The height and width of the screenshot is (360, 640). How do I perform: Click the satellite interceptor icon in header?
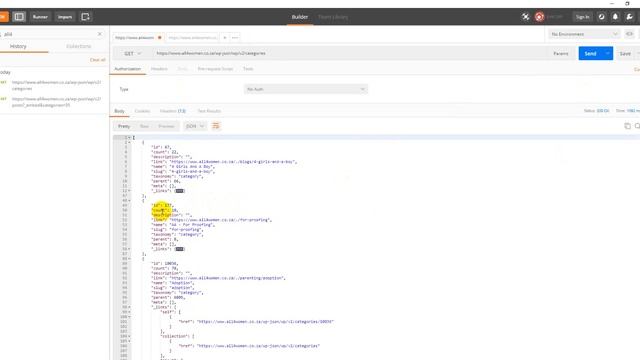click(526, 17)
